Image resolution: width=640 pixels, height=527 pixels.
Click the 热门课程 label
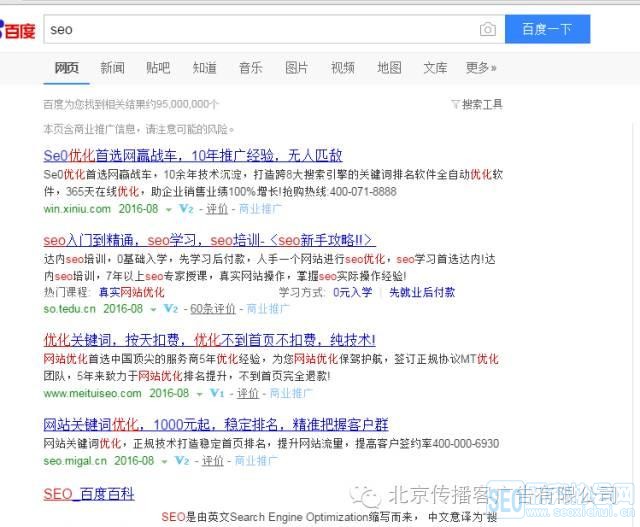pos(66,292)
